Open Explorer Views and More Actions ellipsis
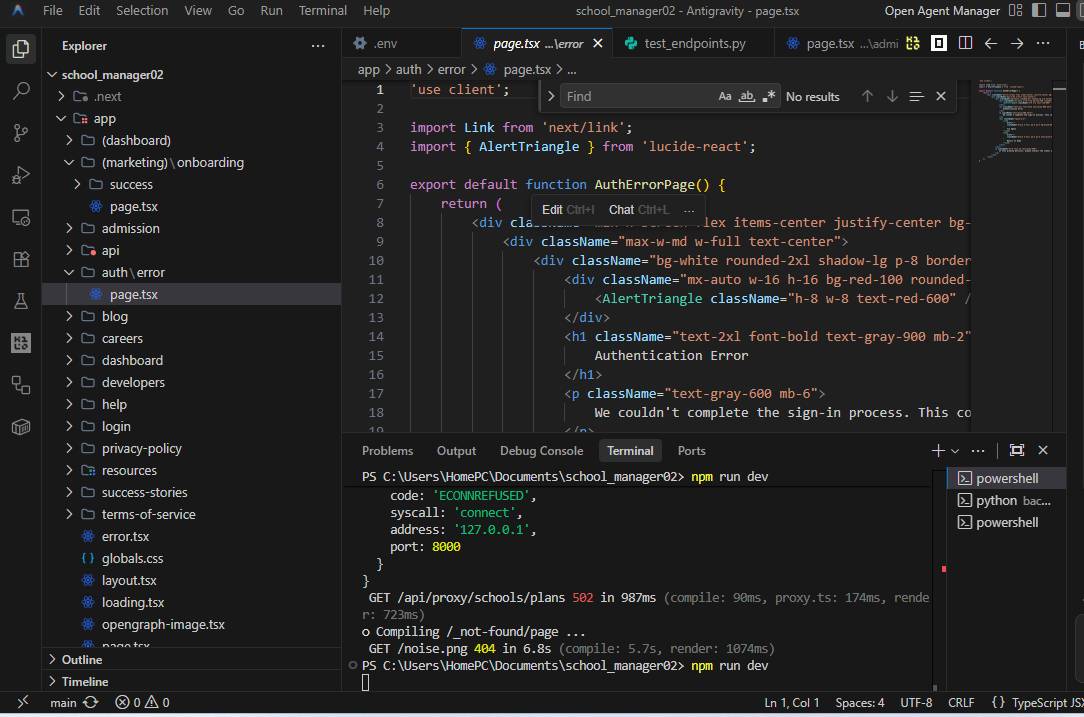 pos(318,46)
